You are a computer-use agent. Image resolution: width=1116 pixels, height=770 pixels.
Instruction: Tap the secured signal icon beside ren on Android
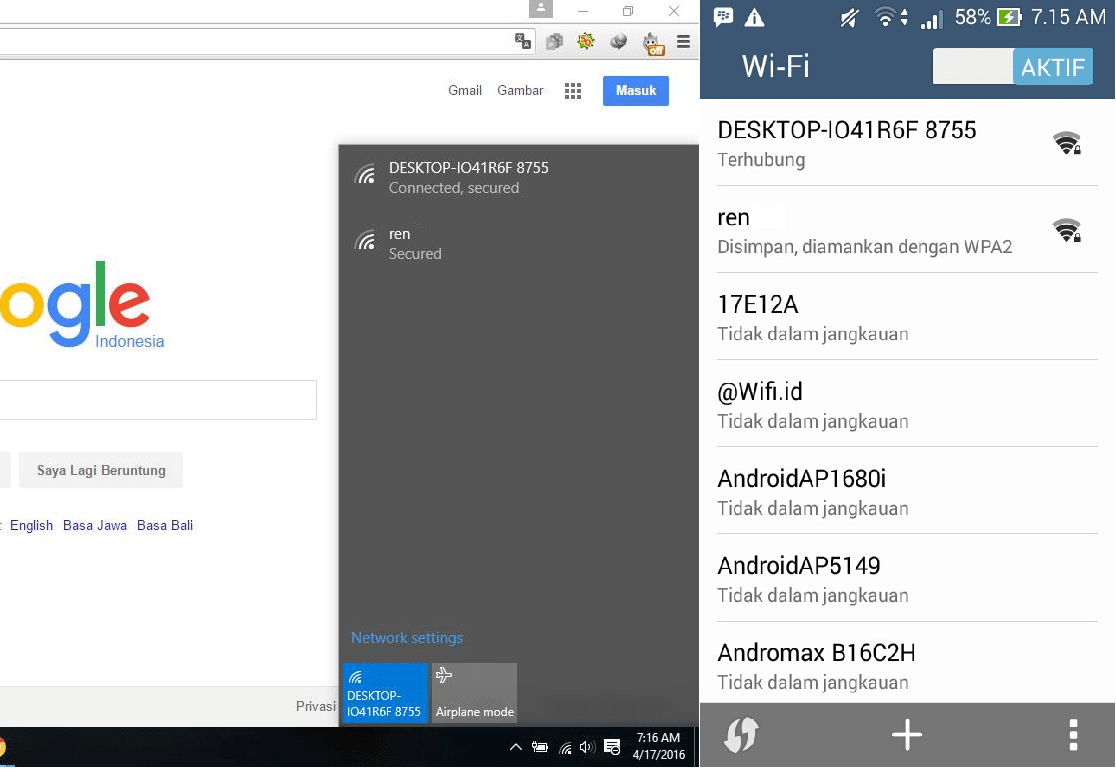point(1067,230)
